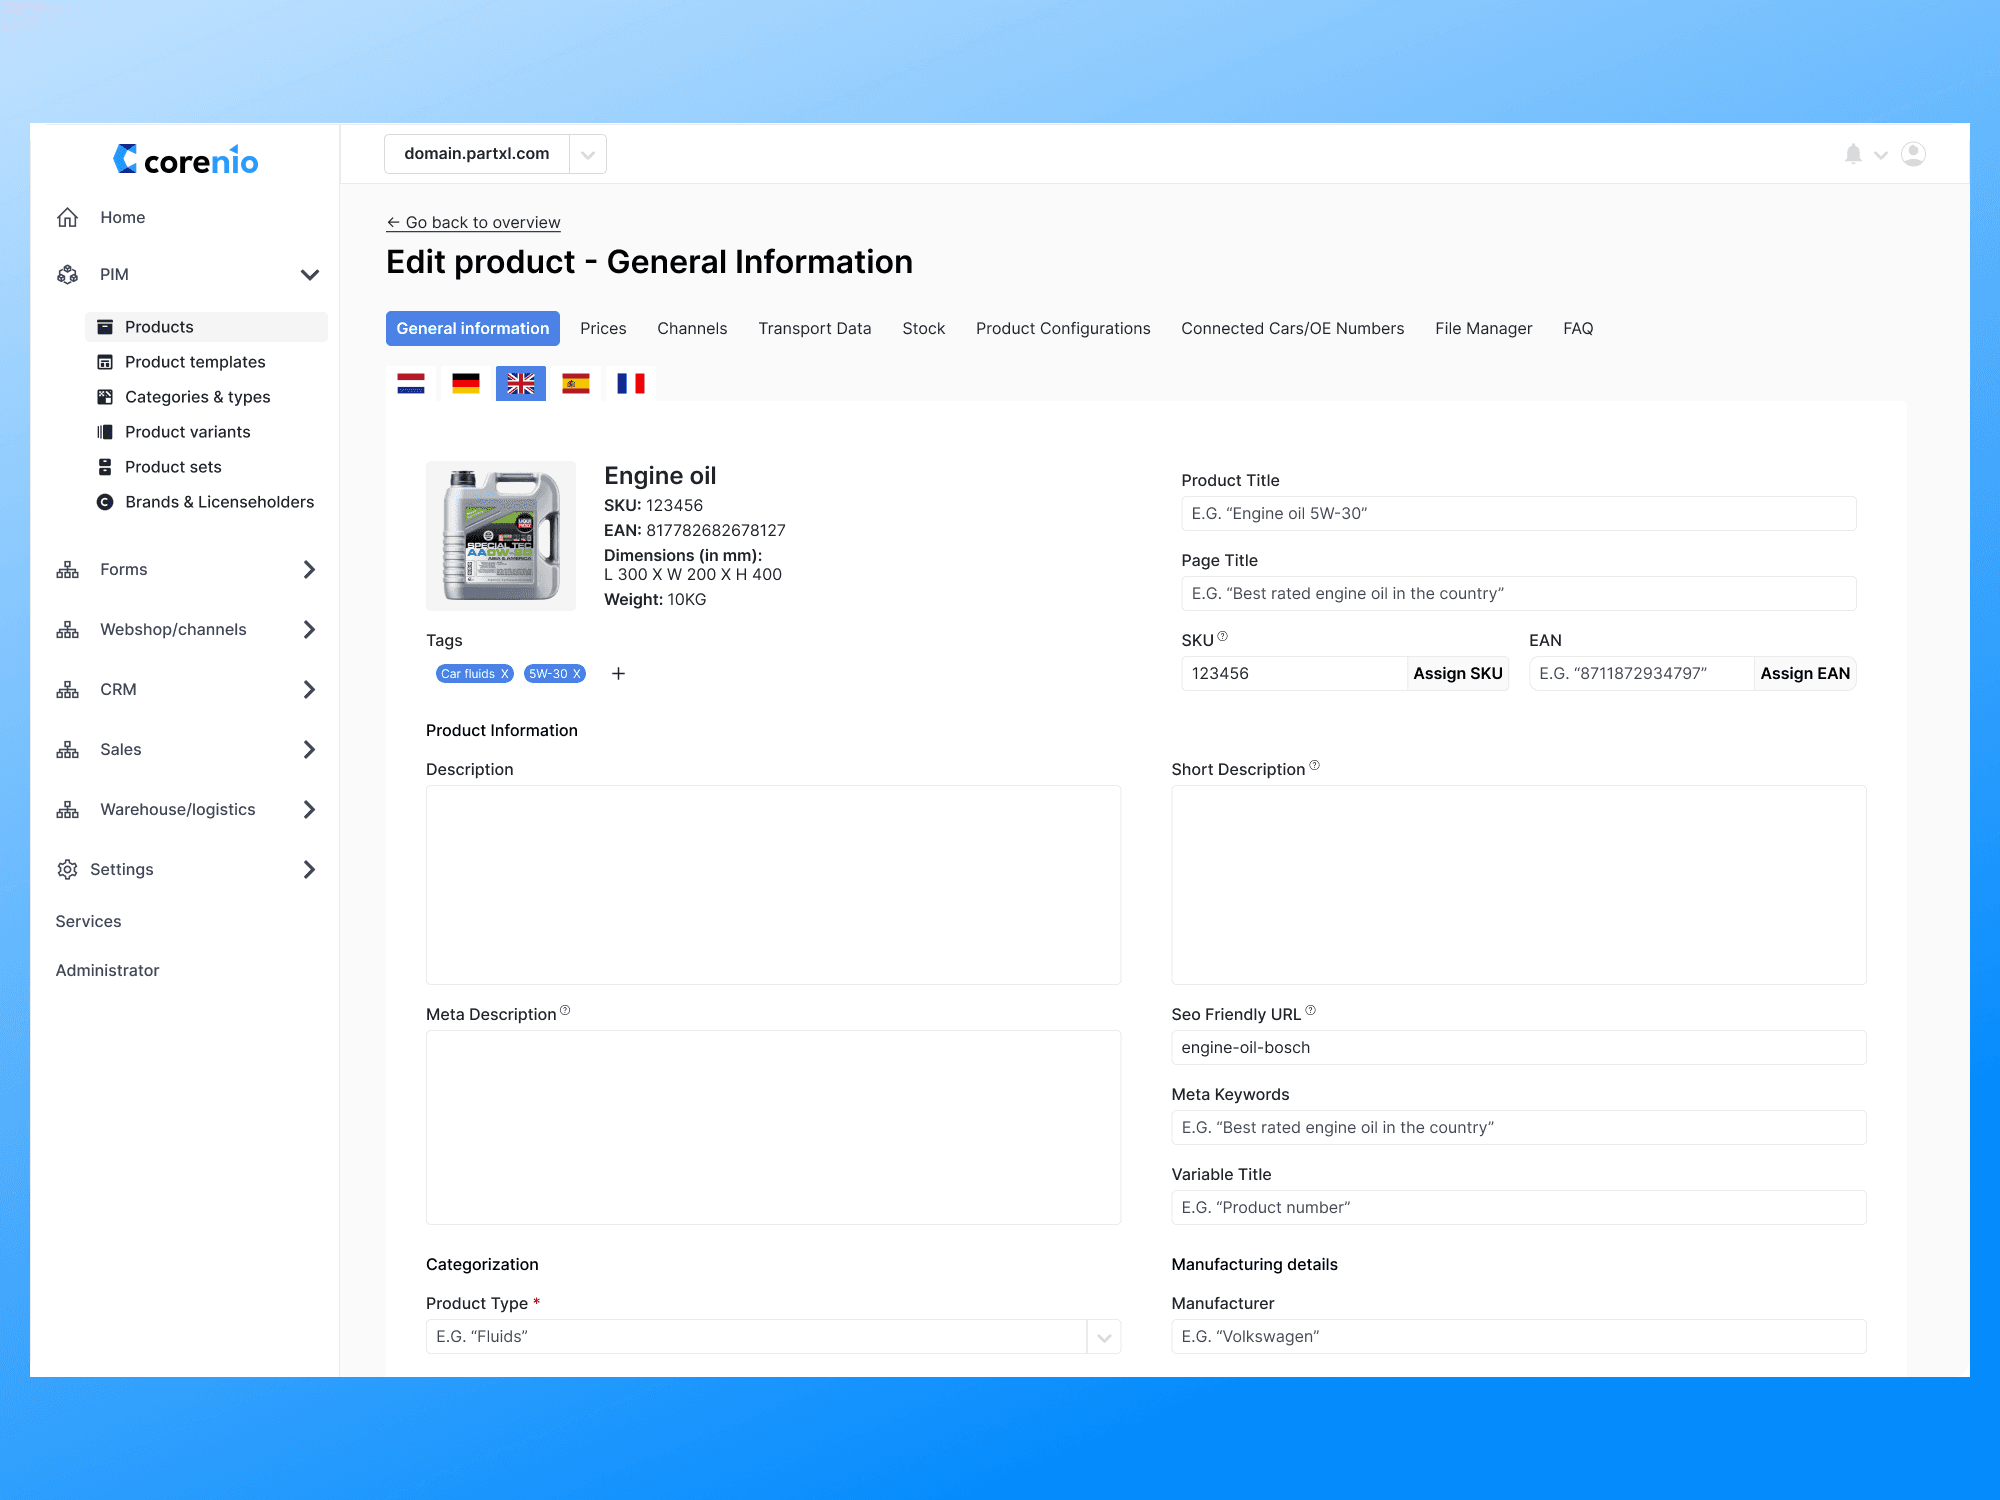Switch language using the German flag
This screenshot has width=2000, height=1500.
click(465, 383)
